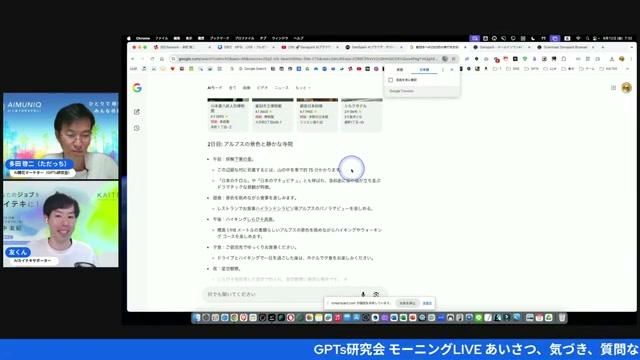Click the address bar URL
The width and height of the screenshot is (640, 360).
pos(308,59)
